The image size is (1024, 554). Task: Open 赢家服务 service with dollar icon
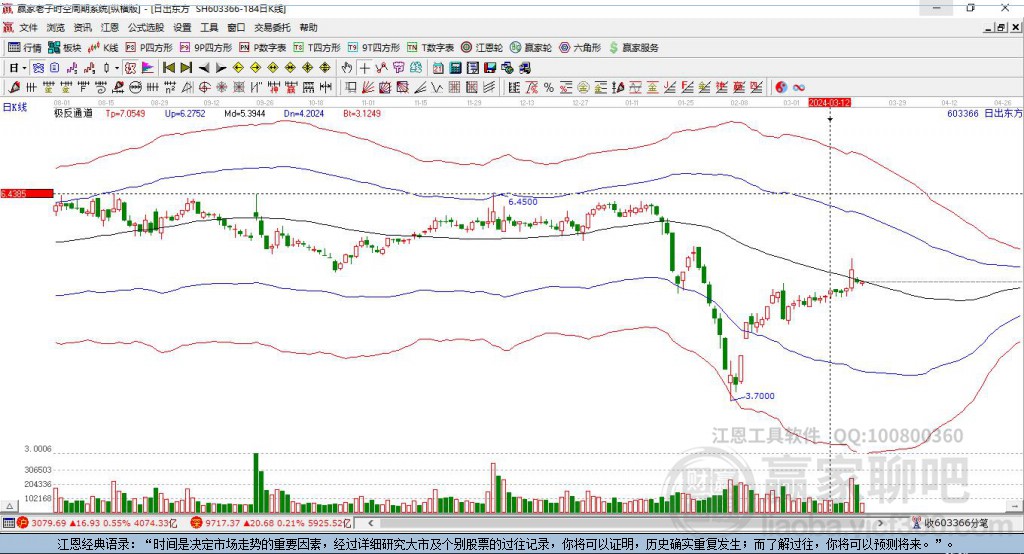(x=633, y=48)
